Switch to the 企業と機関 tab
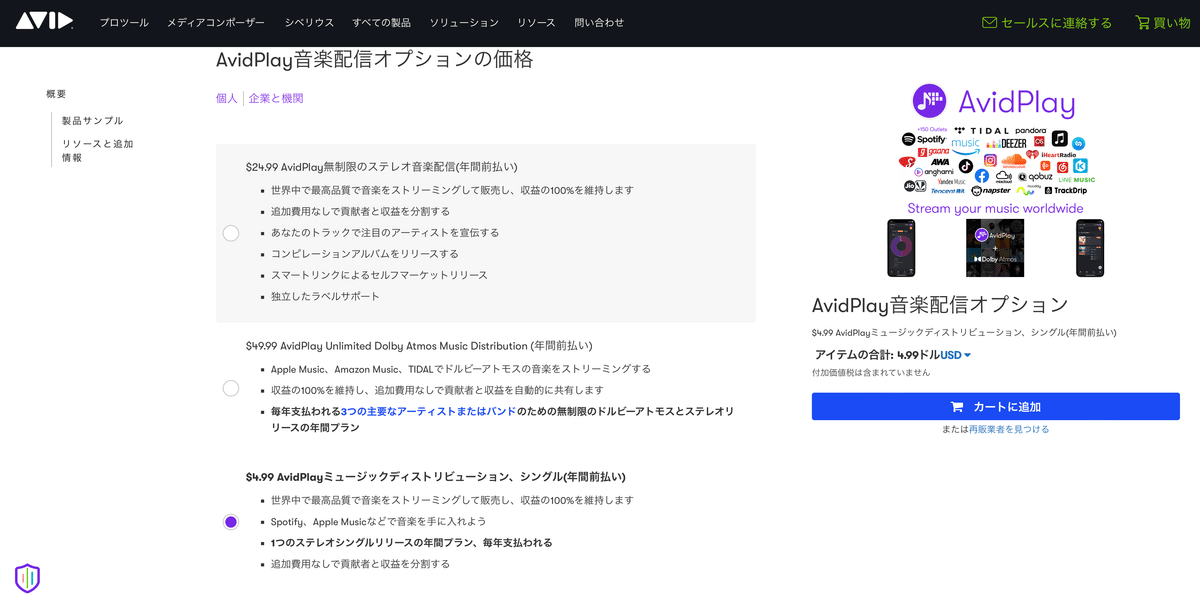Image resolution: width=1200 pixels, height=600 pixels. (x=276, y=98)
